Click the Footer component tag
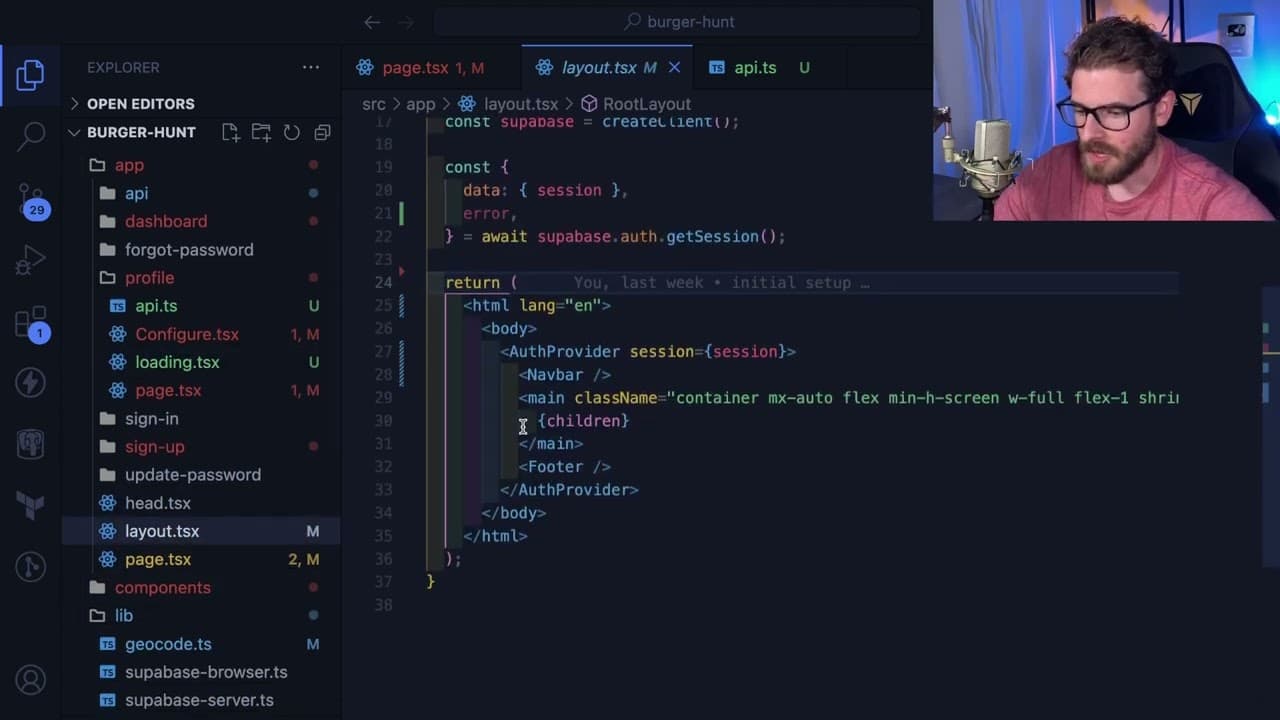Screen dimensions: 1280x720 (x=564, y=467)
